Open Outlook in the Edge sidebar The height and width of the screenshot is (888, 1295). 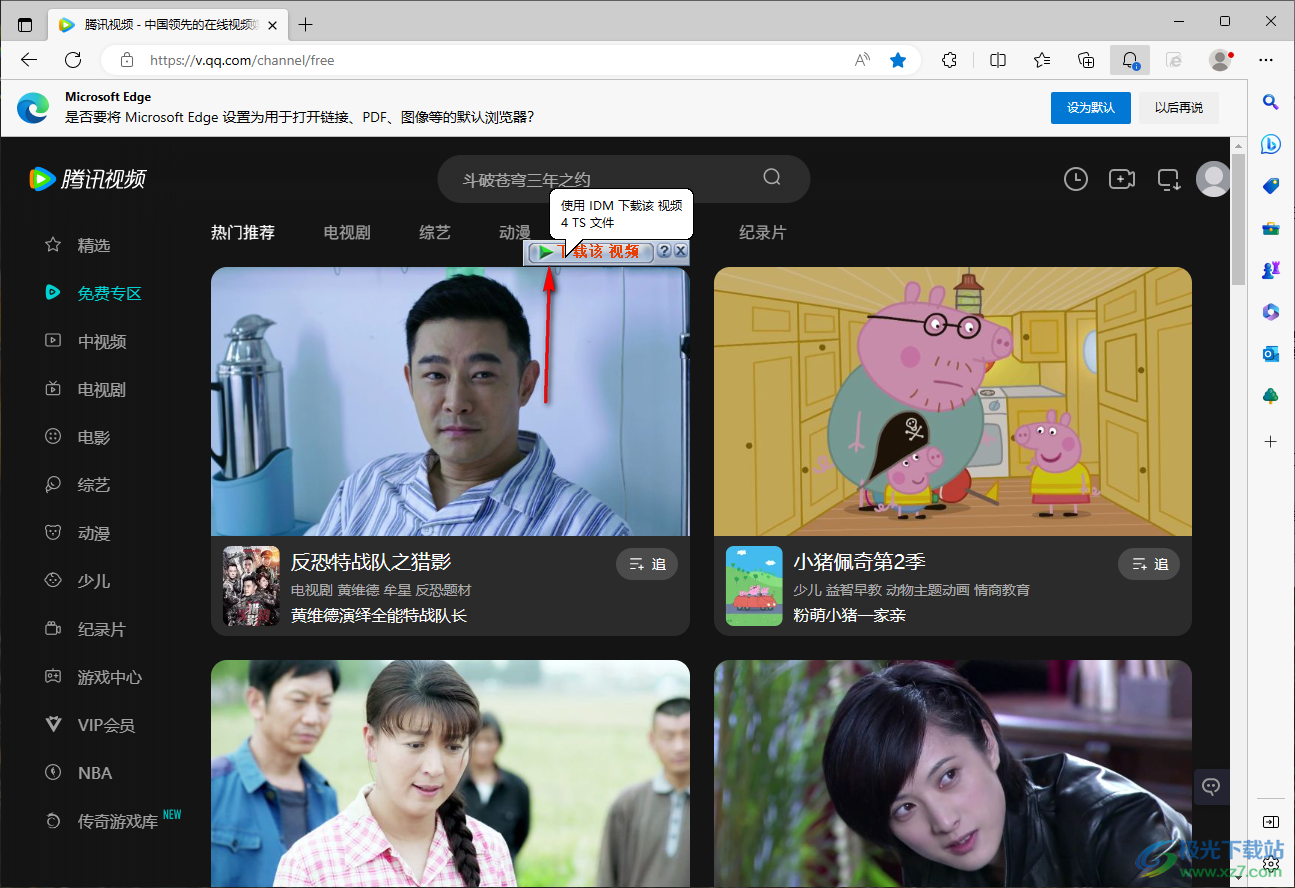1271,354
